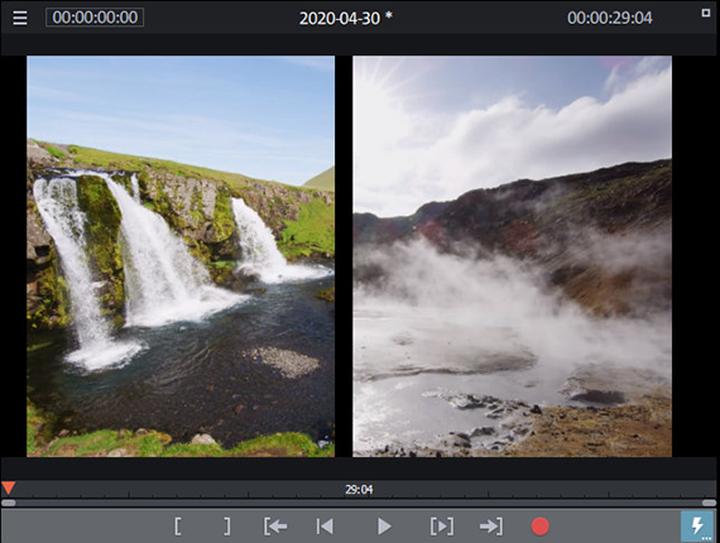Set the range out-point with right bracket
The width and height of the screenshot is (720, 543).
point(227,526)
